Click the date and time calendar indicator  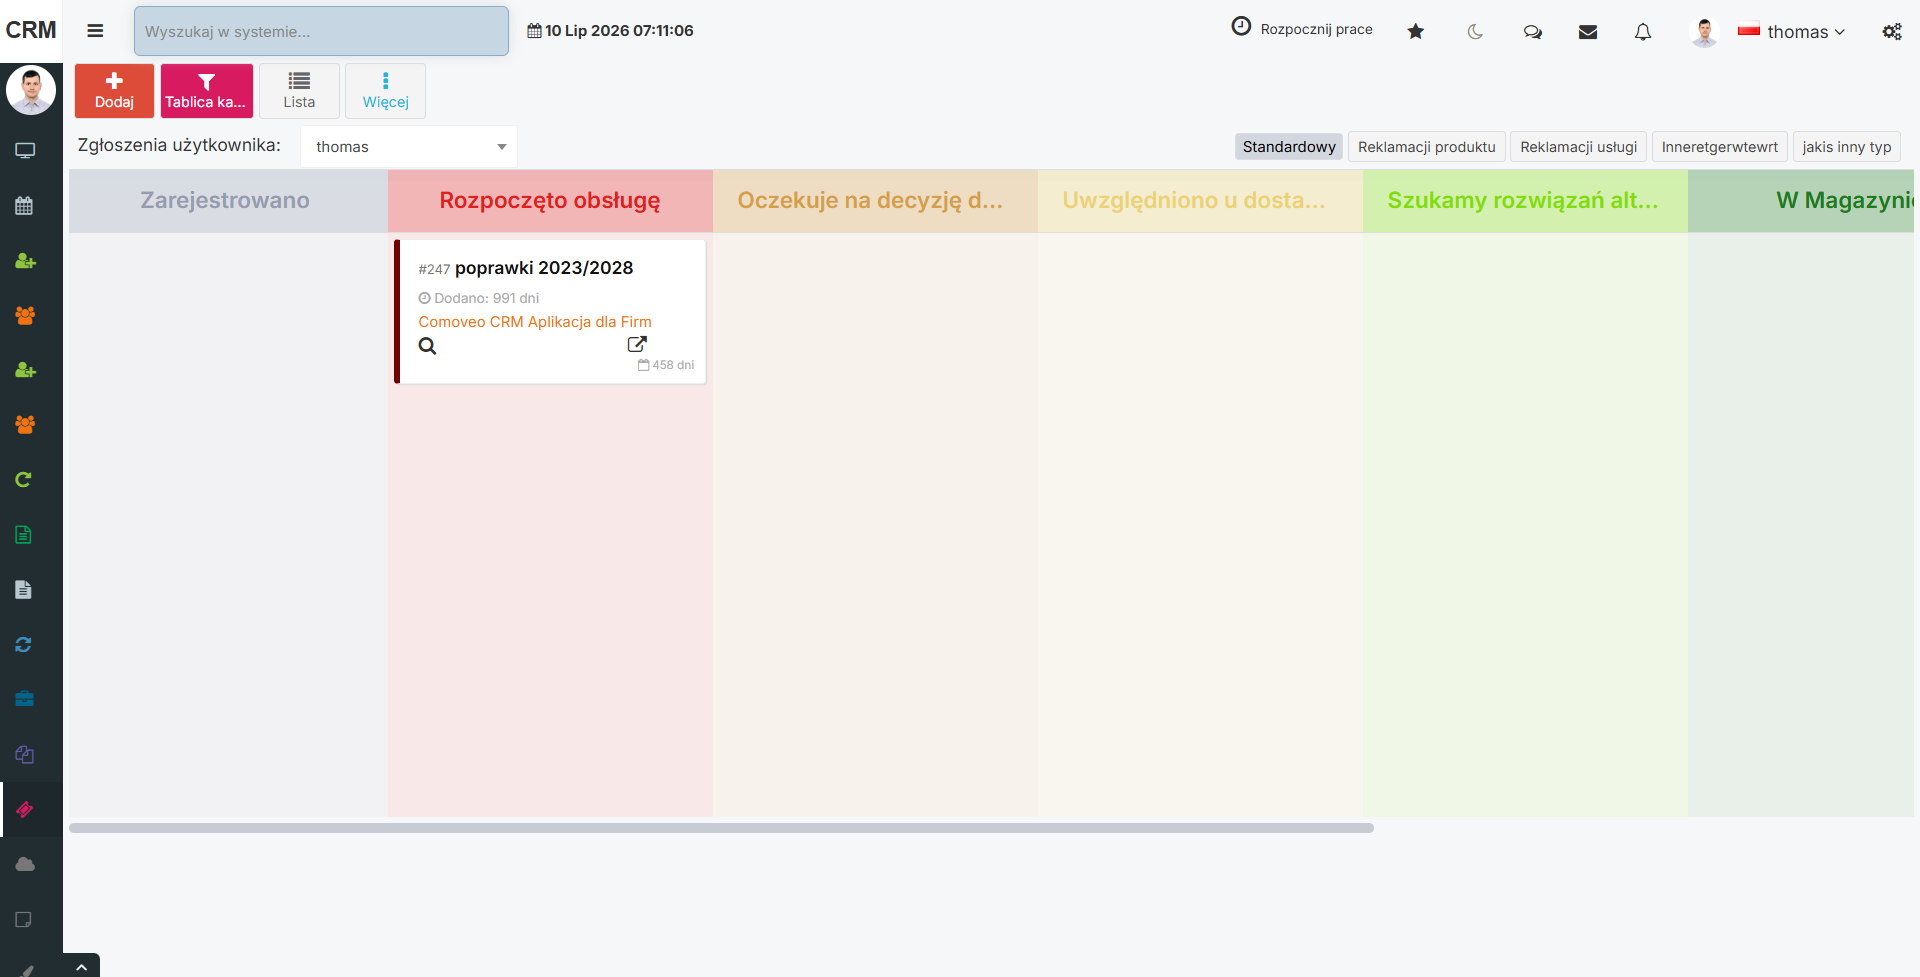(610, 31)
